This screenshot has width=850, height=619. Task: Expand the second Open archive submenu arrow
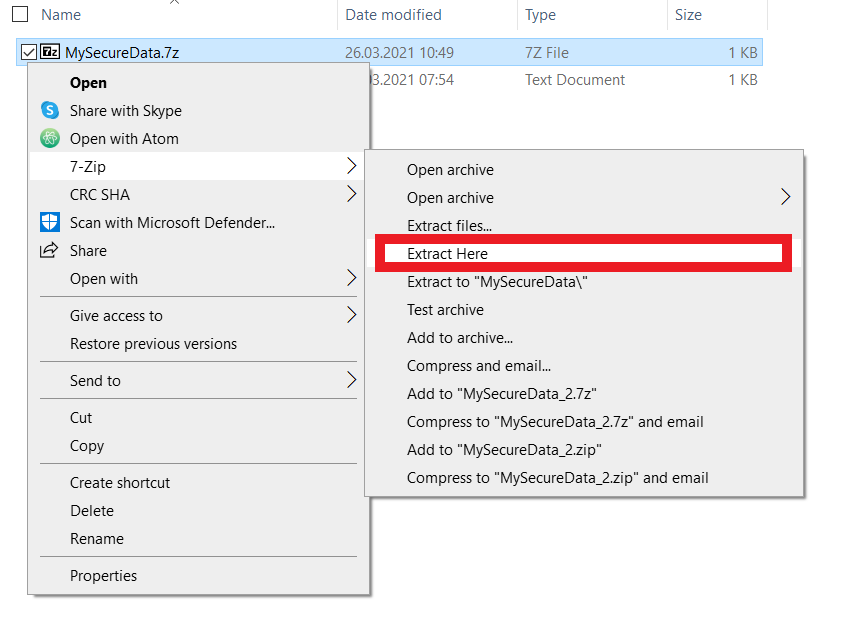(785, 197)
